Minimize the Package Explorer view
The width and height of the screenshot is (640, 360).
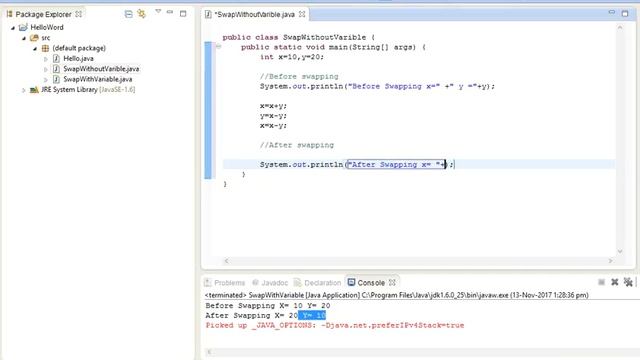pyautogui.click(x=170, y=12)
